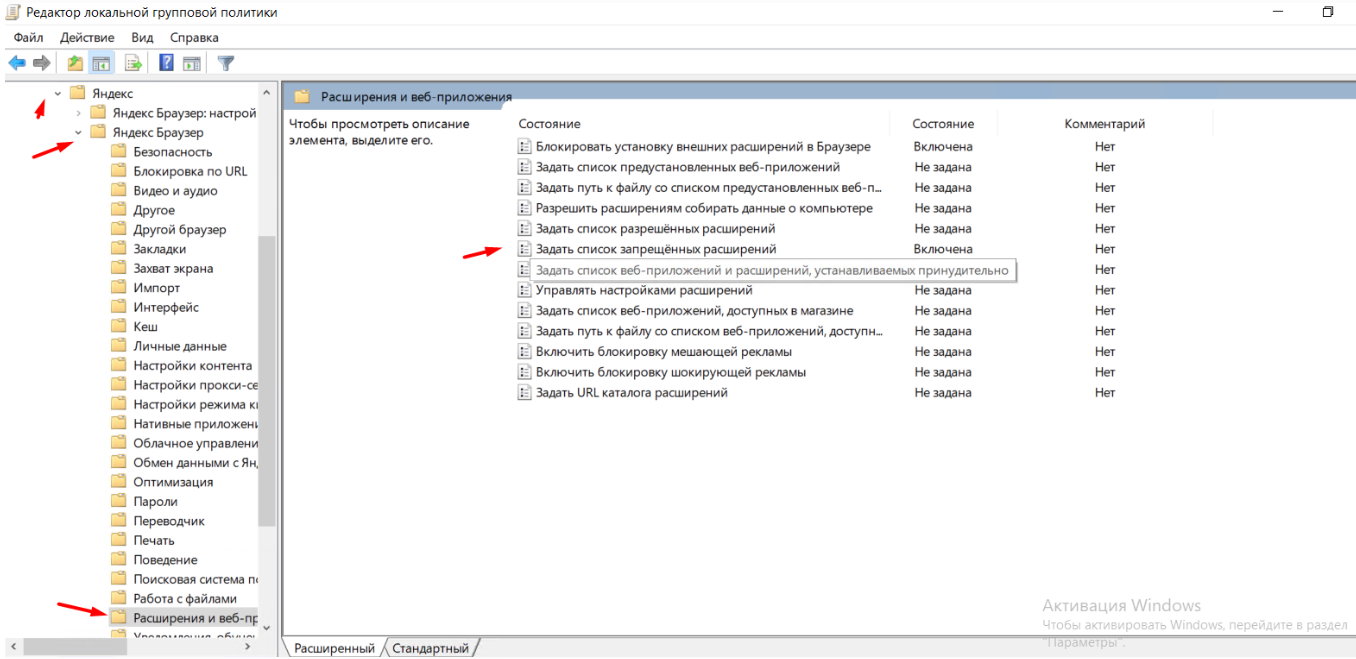
Task: Click 'Нет' comment of 'Управлять настройками расширений' row
Action: click(x=1104, y=290)
